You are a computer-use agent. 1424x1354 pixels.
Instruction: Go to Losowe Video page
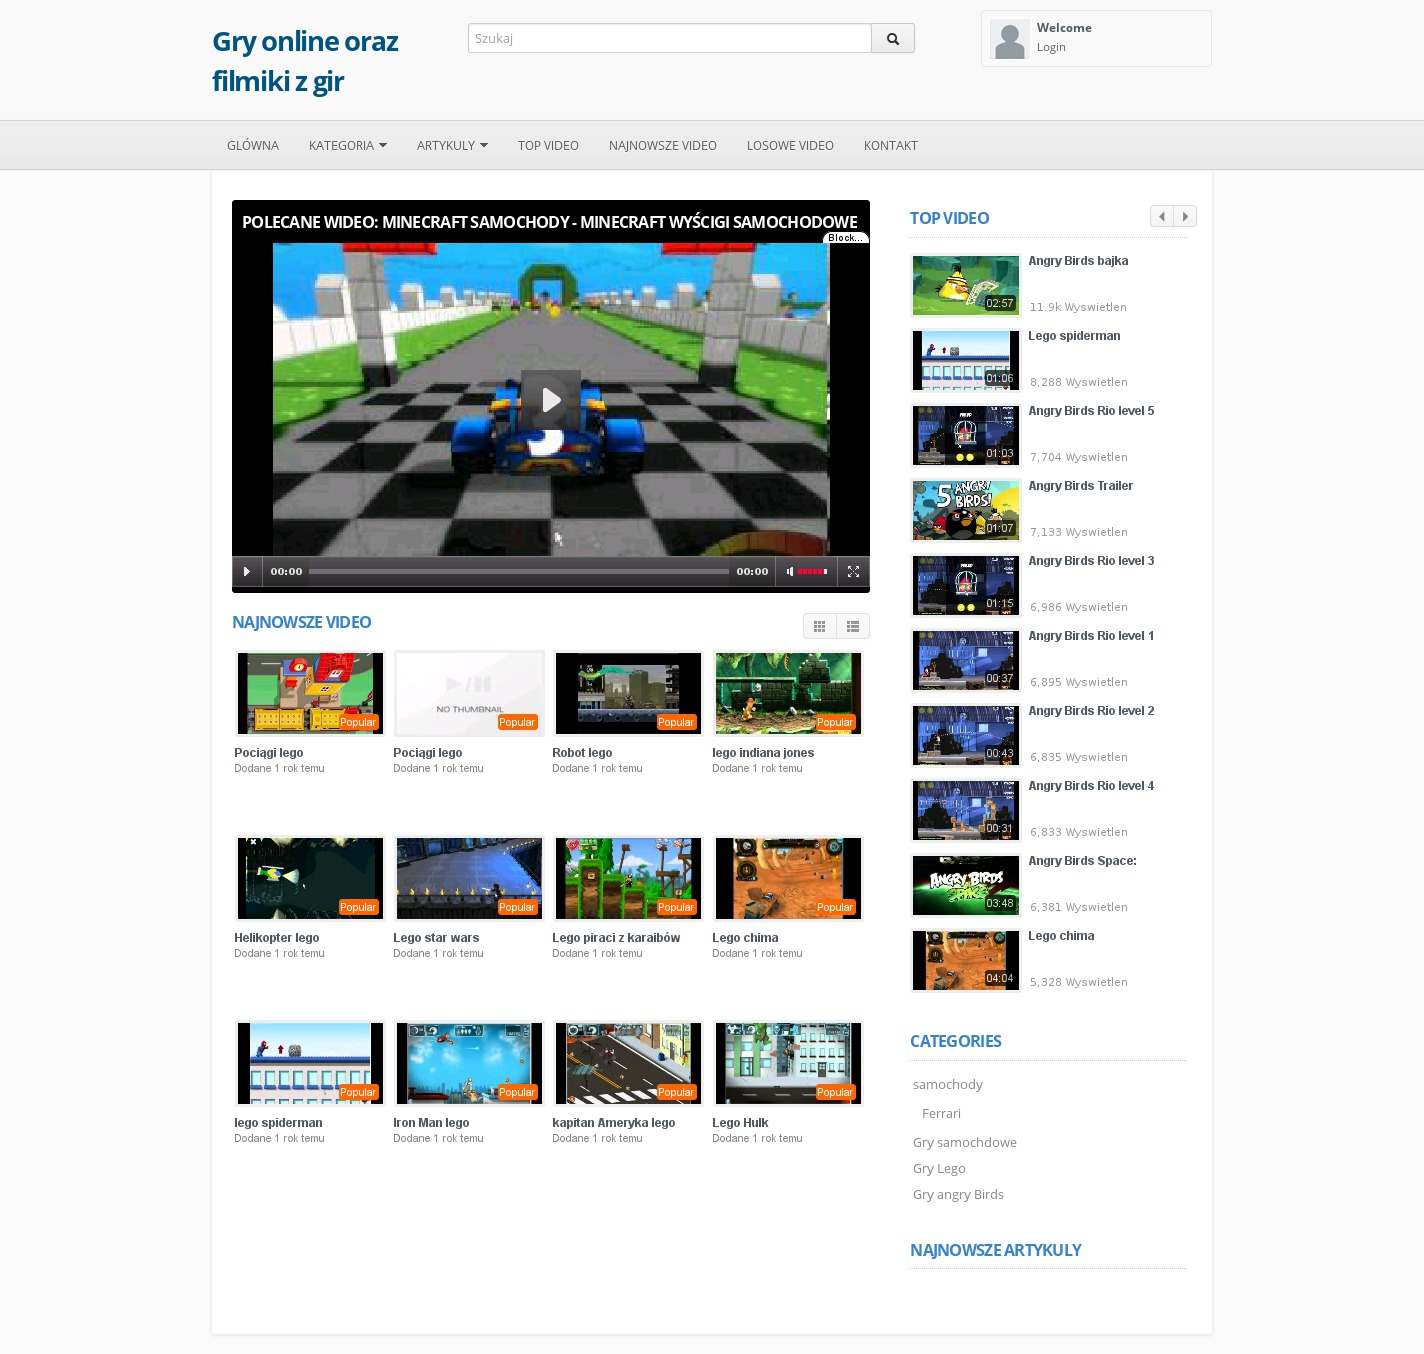pyautogui.click(x=790, y=146)
